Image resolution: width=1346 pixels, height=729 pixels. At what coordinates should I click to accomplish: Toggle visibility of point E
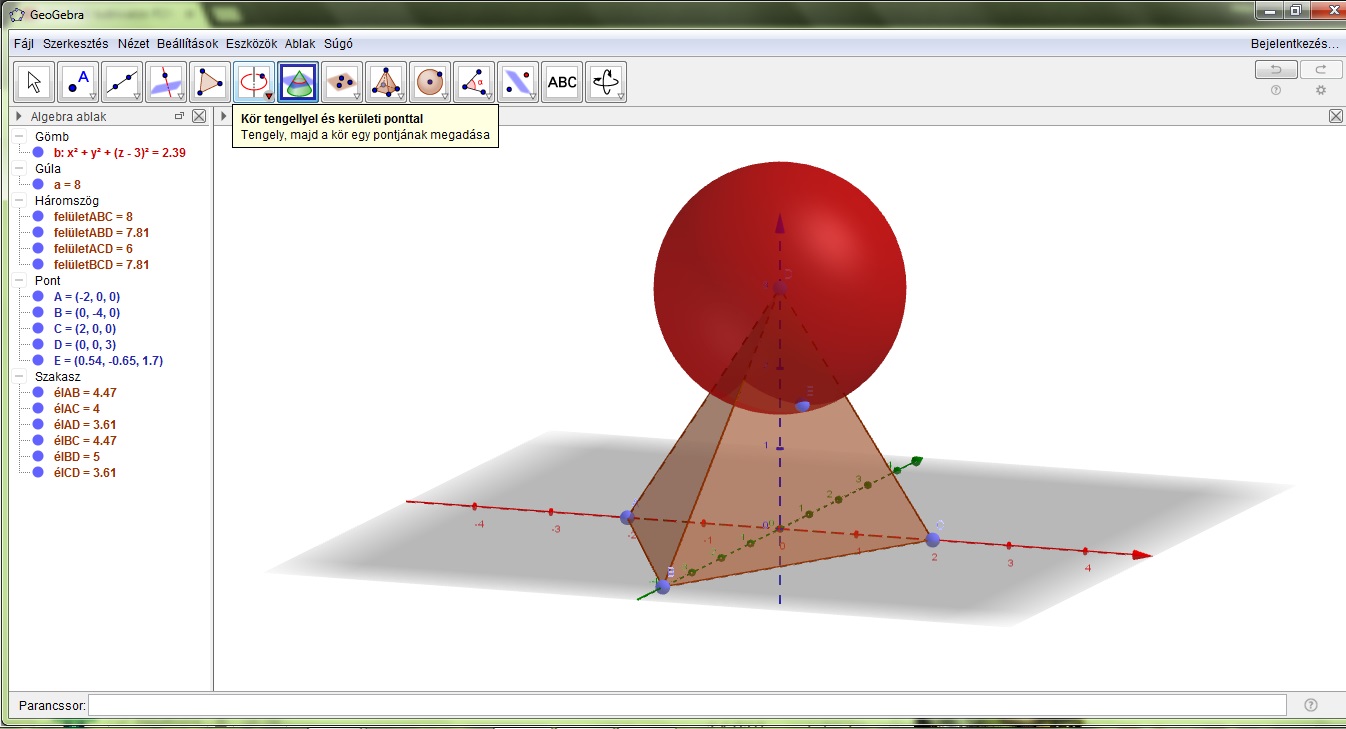click(x=38, y=361)
